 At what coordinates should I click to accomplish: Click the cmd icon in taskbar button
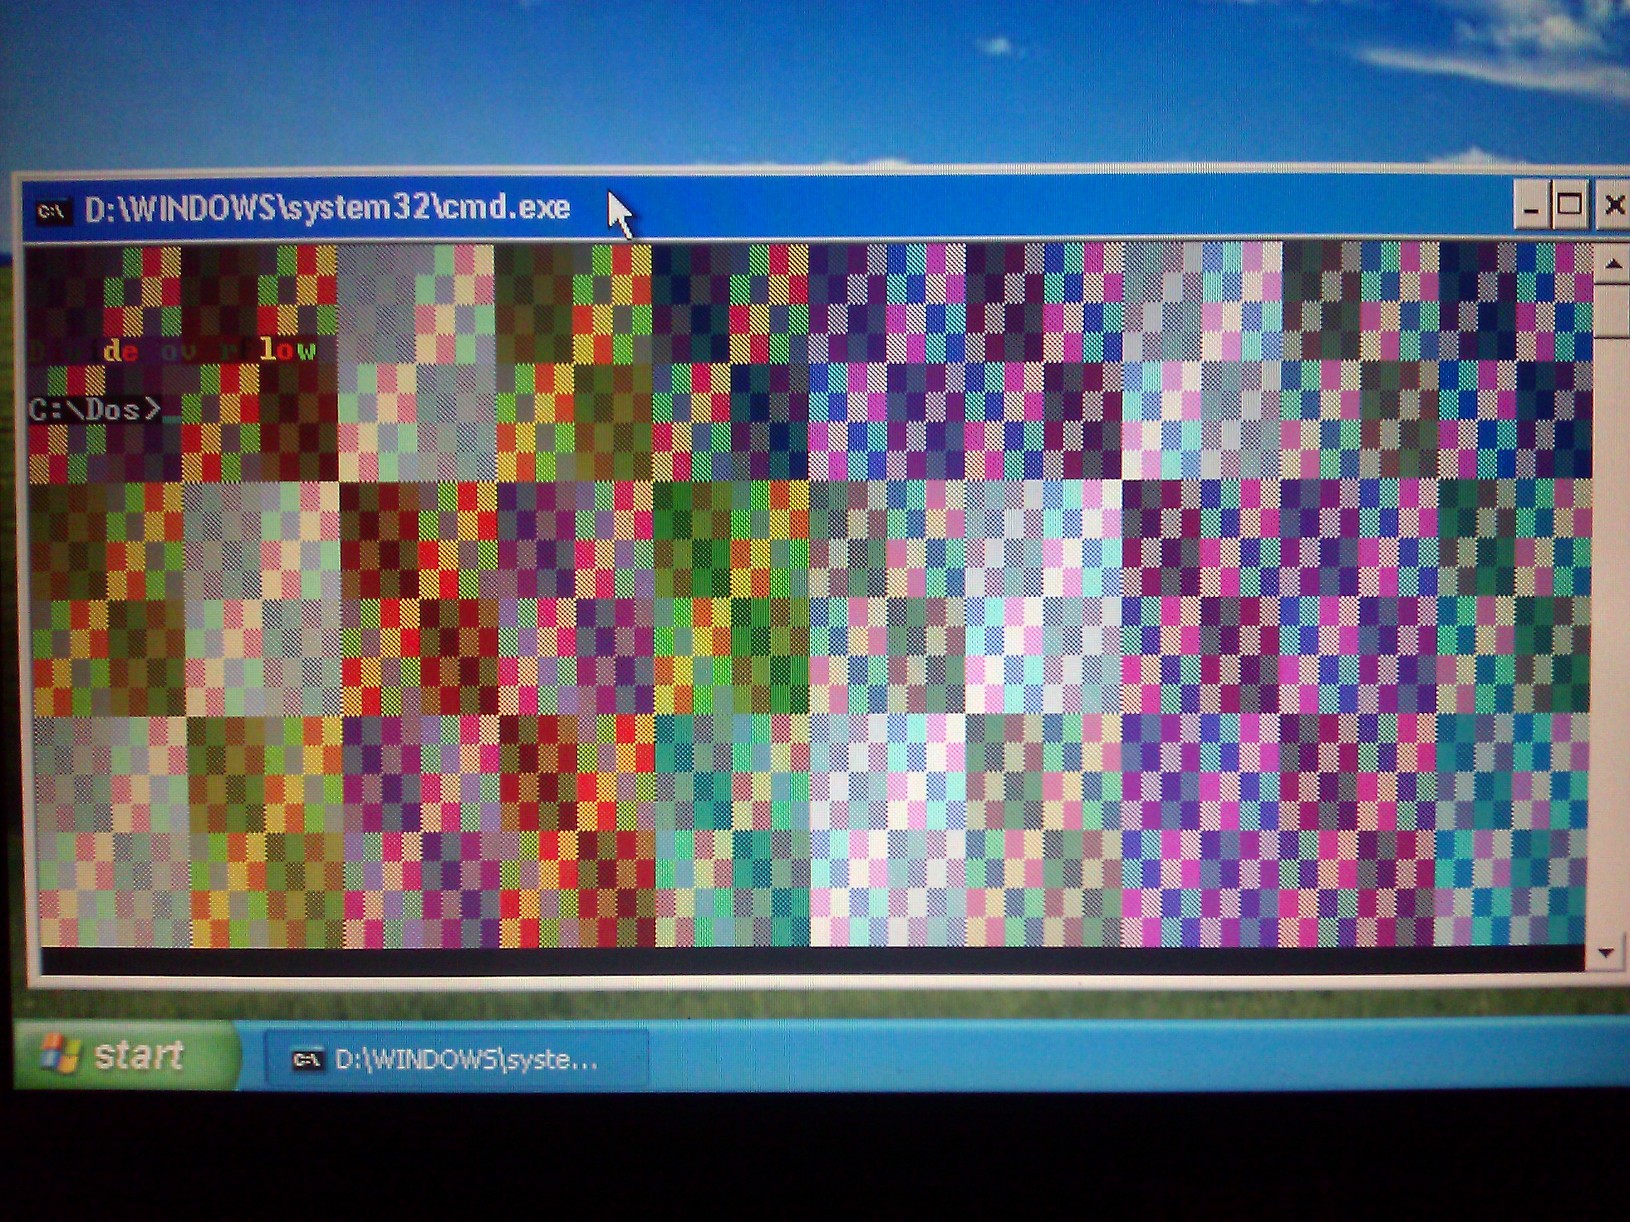(x=306, y=1059)
